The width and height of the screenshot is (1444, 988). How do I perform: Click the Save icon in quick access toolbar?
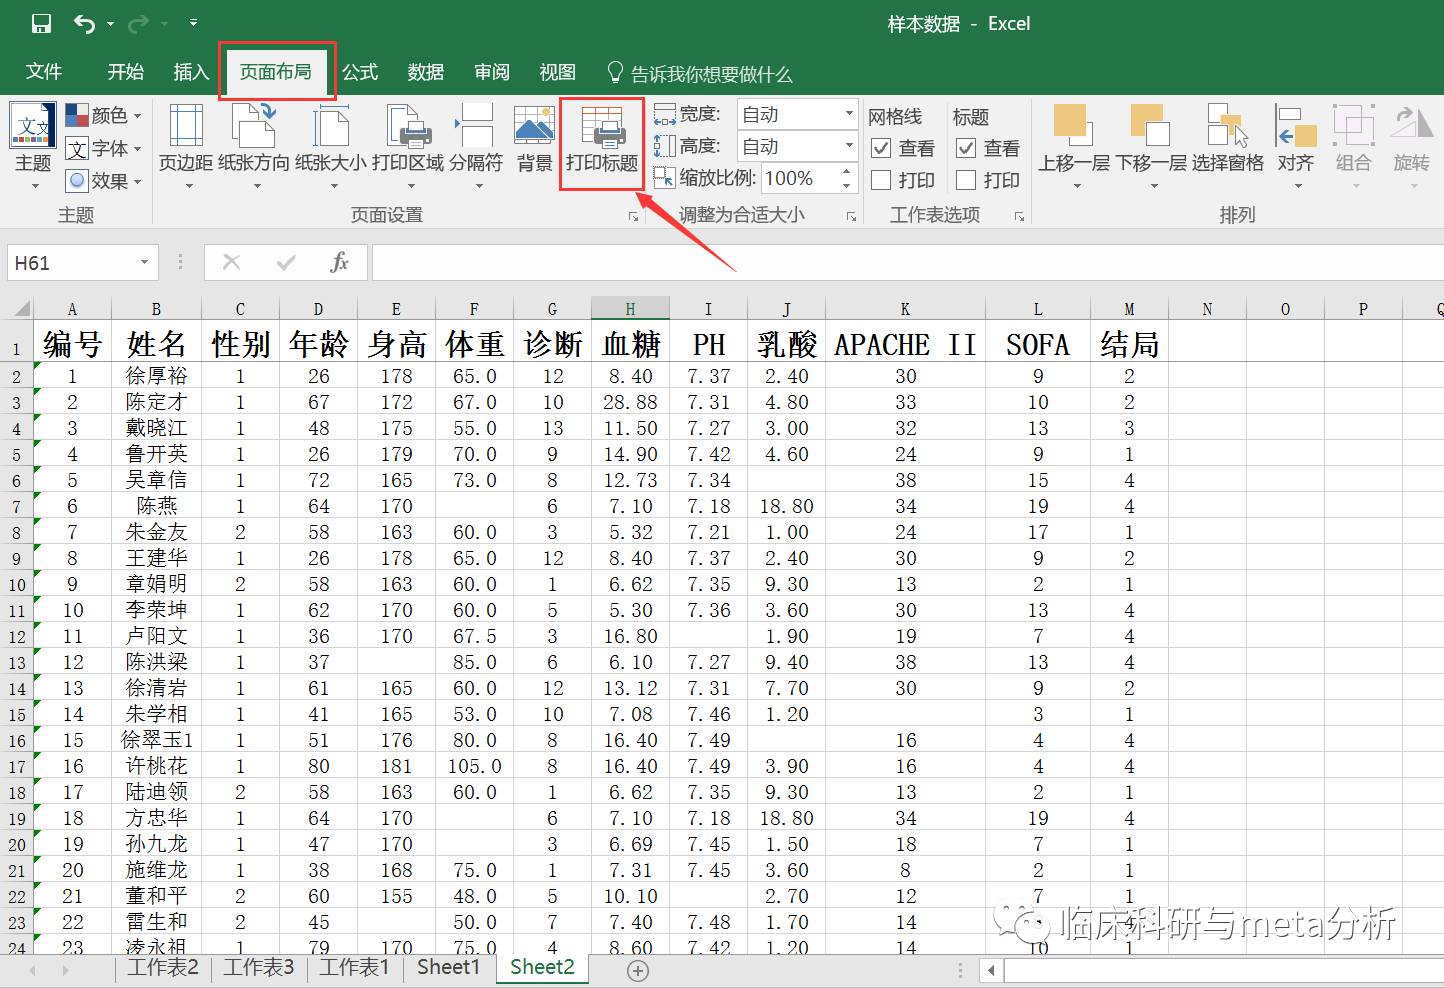coord(41,23)
